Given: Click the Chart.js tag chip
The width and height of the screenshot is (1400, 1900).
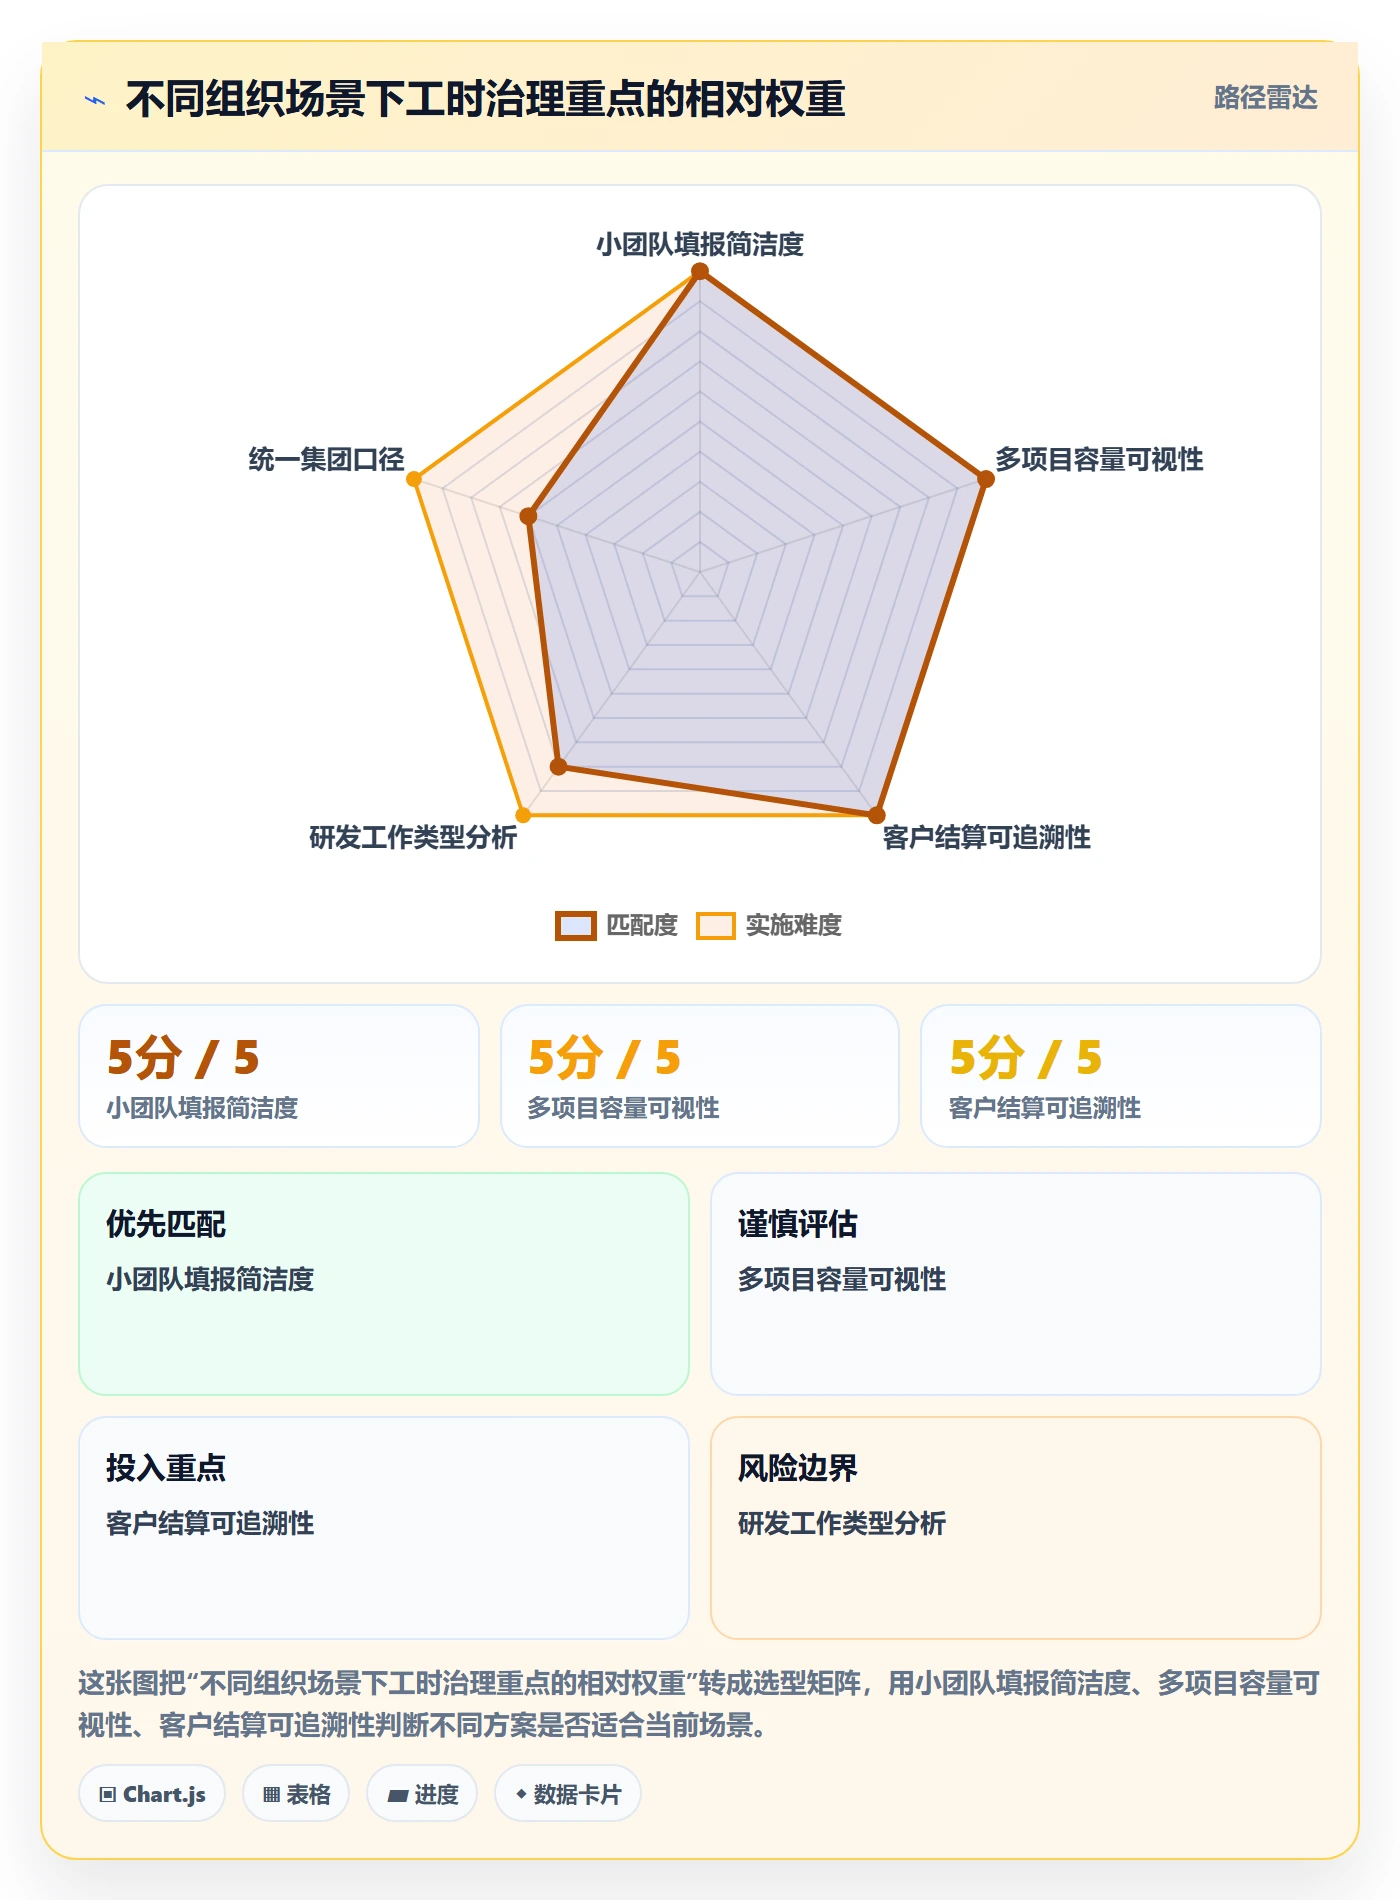Looking at the screenshot, I should point(152,1794).
